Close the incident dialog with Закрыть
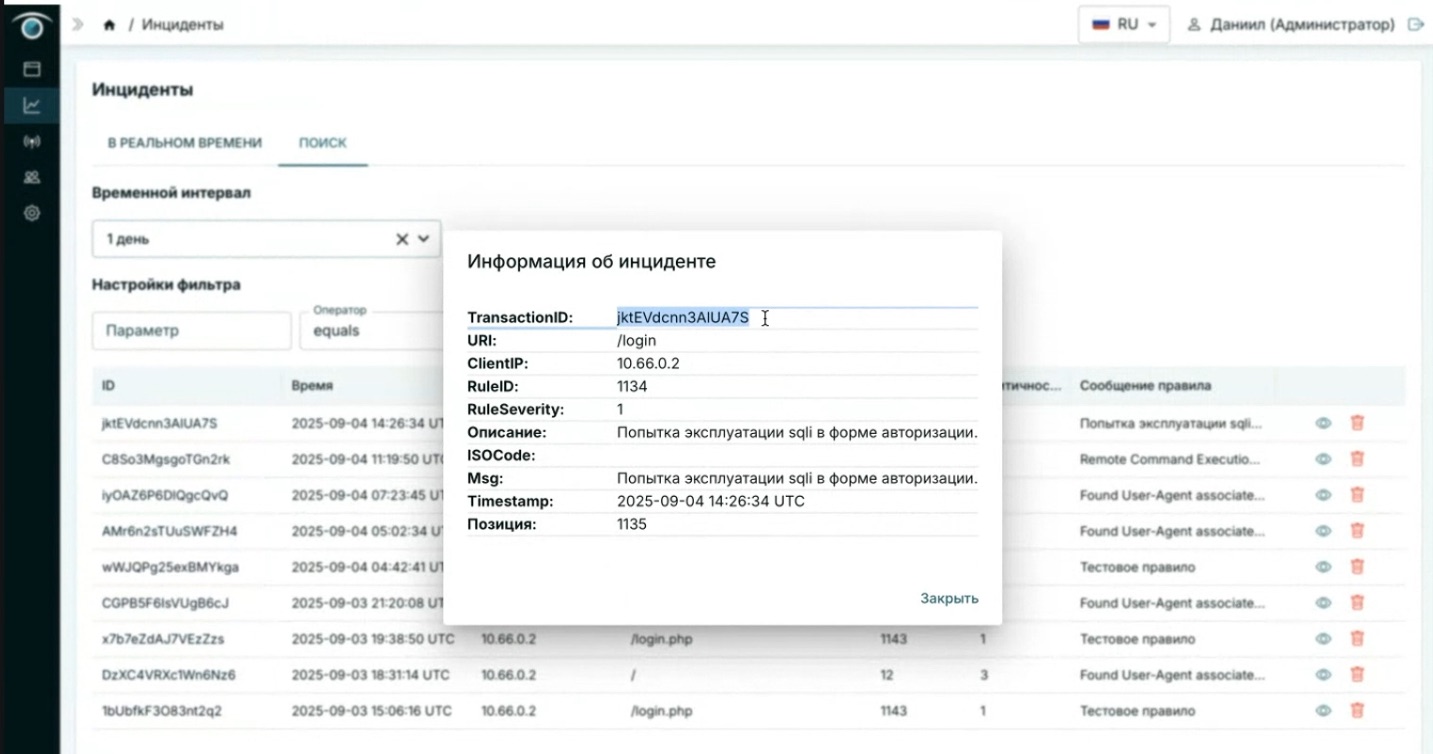Viewport: 1433px width, 754px height. (x=949, y=598)
